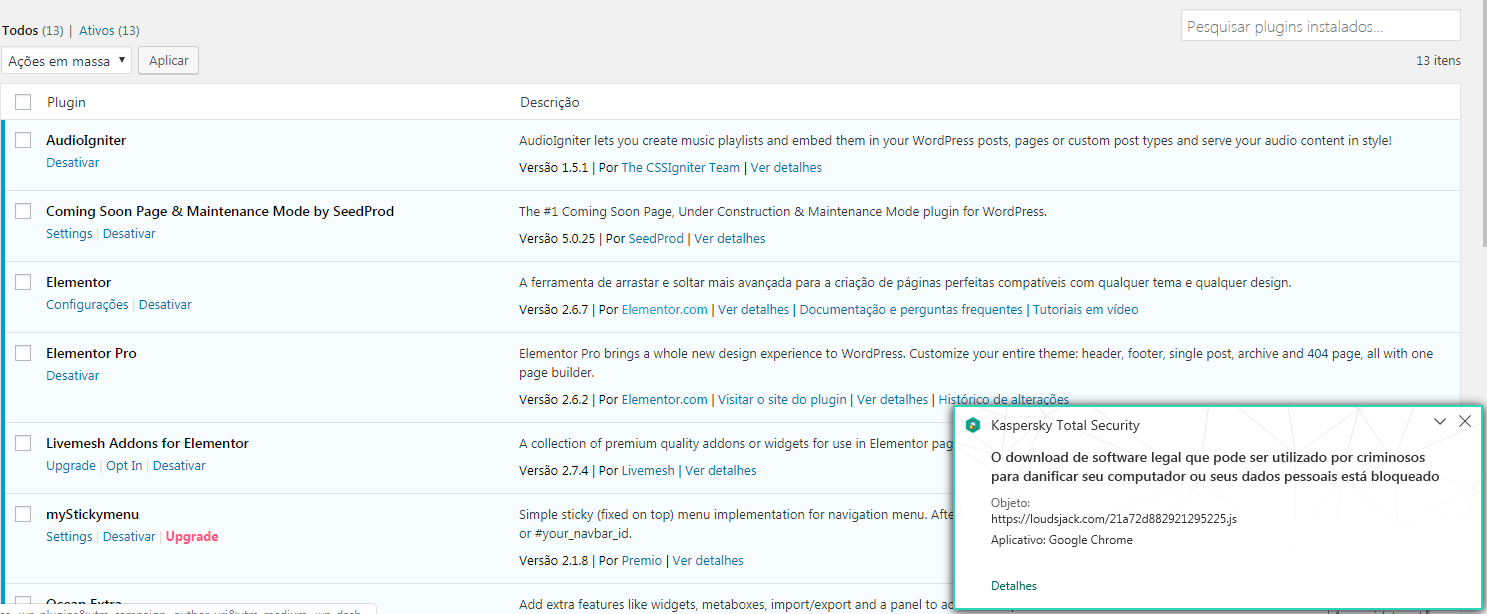1487x614 pixels.
Task: Deactivate Elementor Pro with its Desativar link
Action: click(73, 376)
